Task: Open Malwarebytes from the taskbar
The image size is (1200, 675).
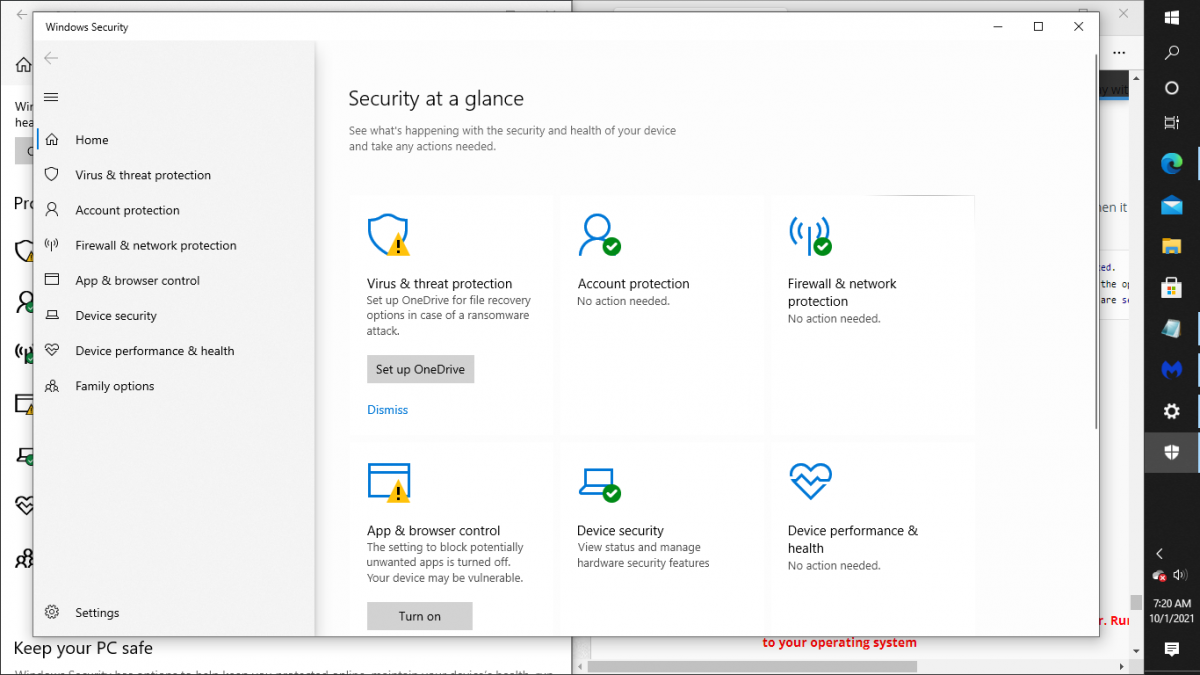Action: tap(1172, 369)
